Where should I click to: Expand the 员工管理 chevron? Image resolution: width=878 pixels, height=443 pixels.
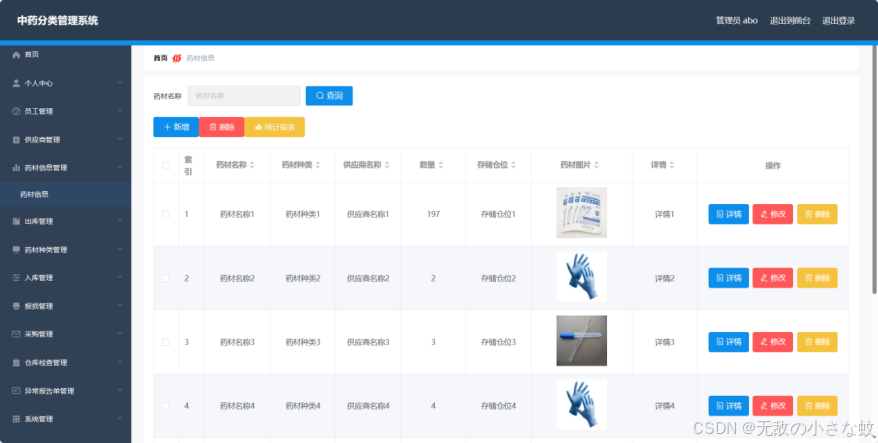(120, 111)
